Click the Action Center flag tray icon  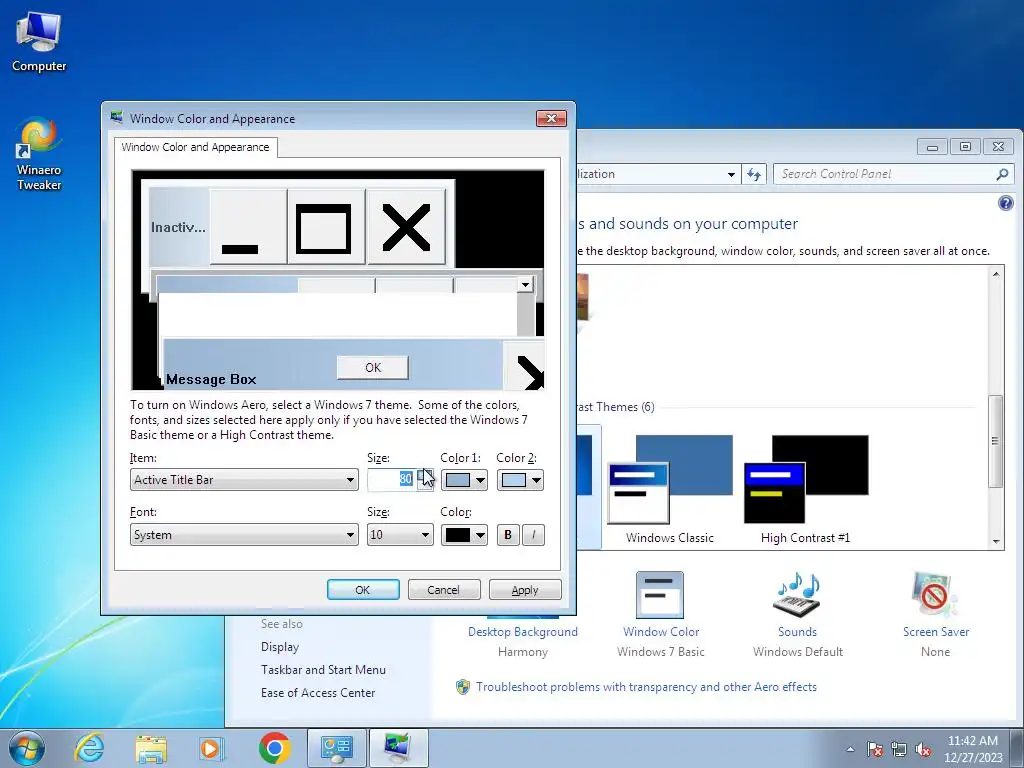[874, 750]
